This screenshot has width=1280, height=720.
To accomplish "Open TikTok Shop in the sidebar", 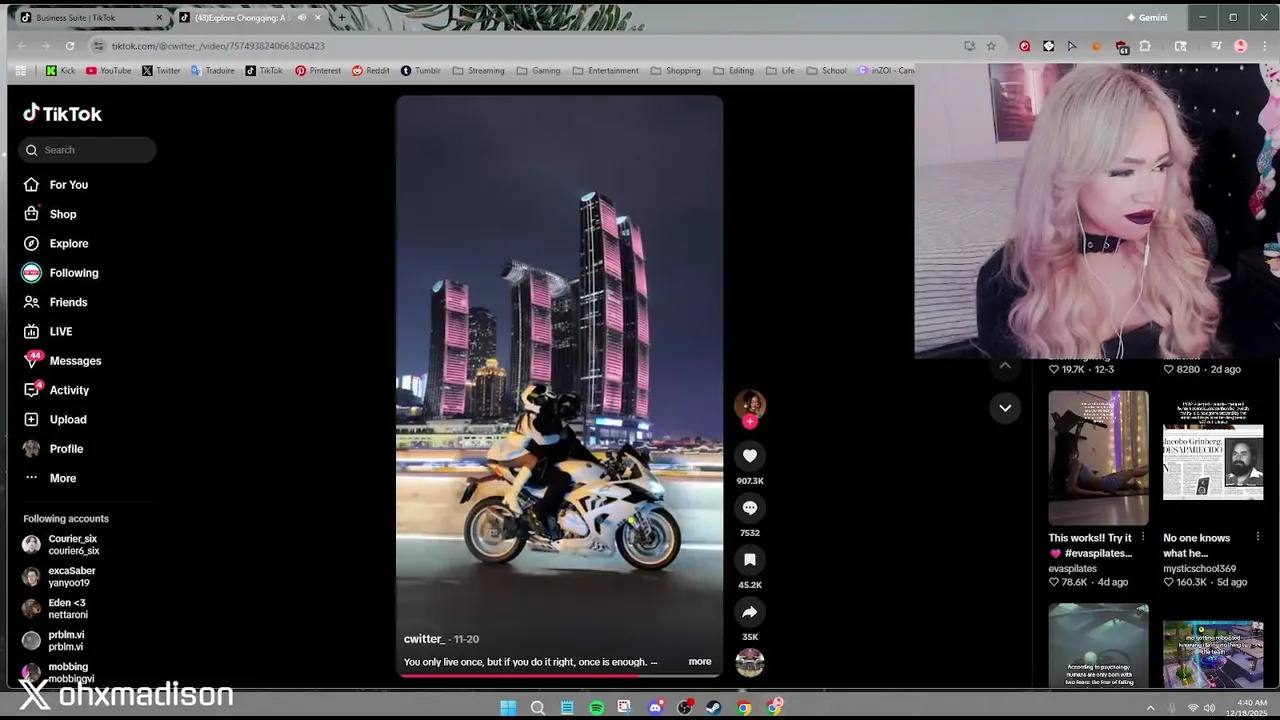I will pos(50,214).
